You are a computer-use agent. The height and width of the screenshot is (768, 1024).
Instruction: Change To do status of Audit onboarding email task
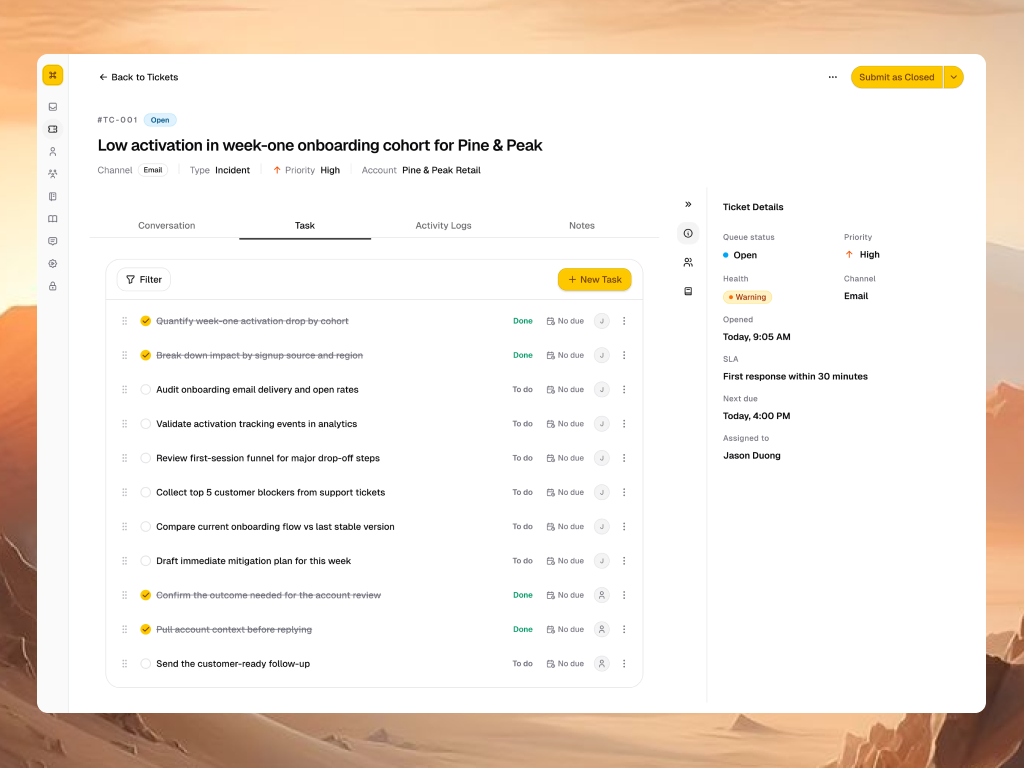tap(522, 390)
